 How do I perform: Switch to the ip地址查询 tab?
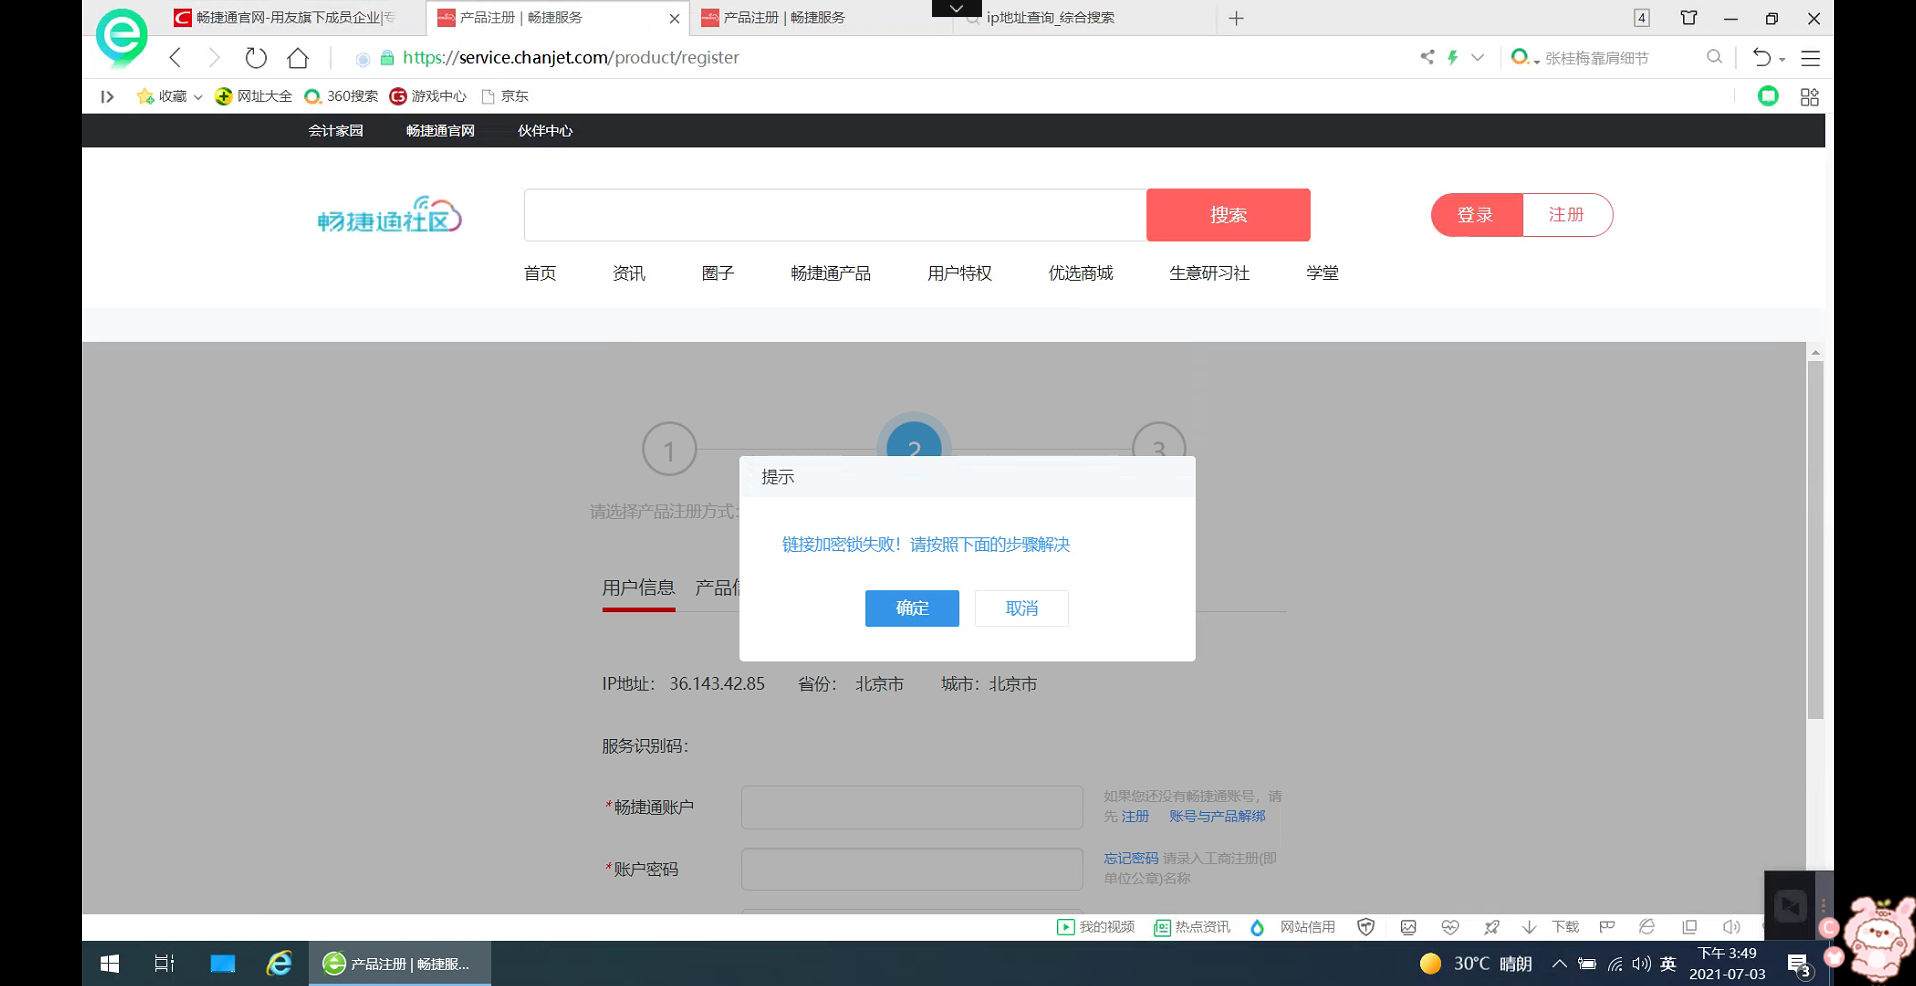pyautogui.click(x=1050, y=18)
